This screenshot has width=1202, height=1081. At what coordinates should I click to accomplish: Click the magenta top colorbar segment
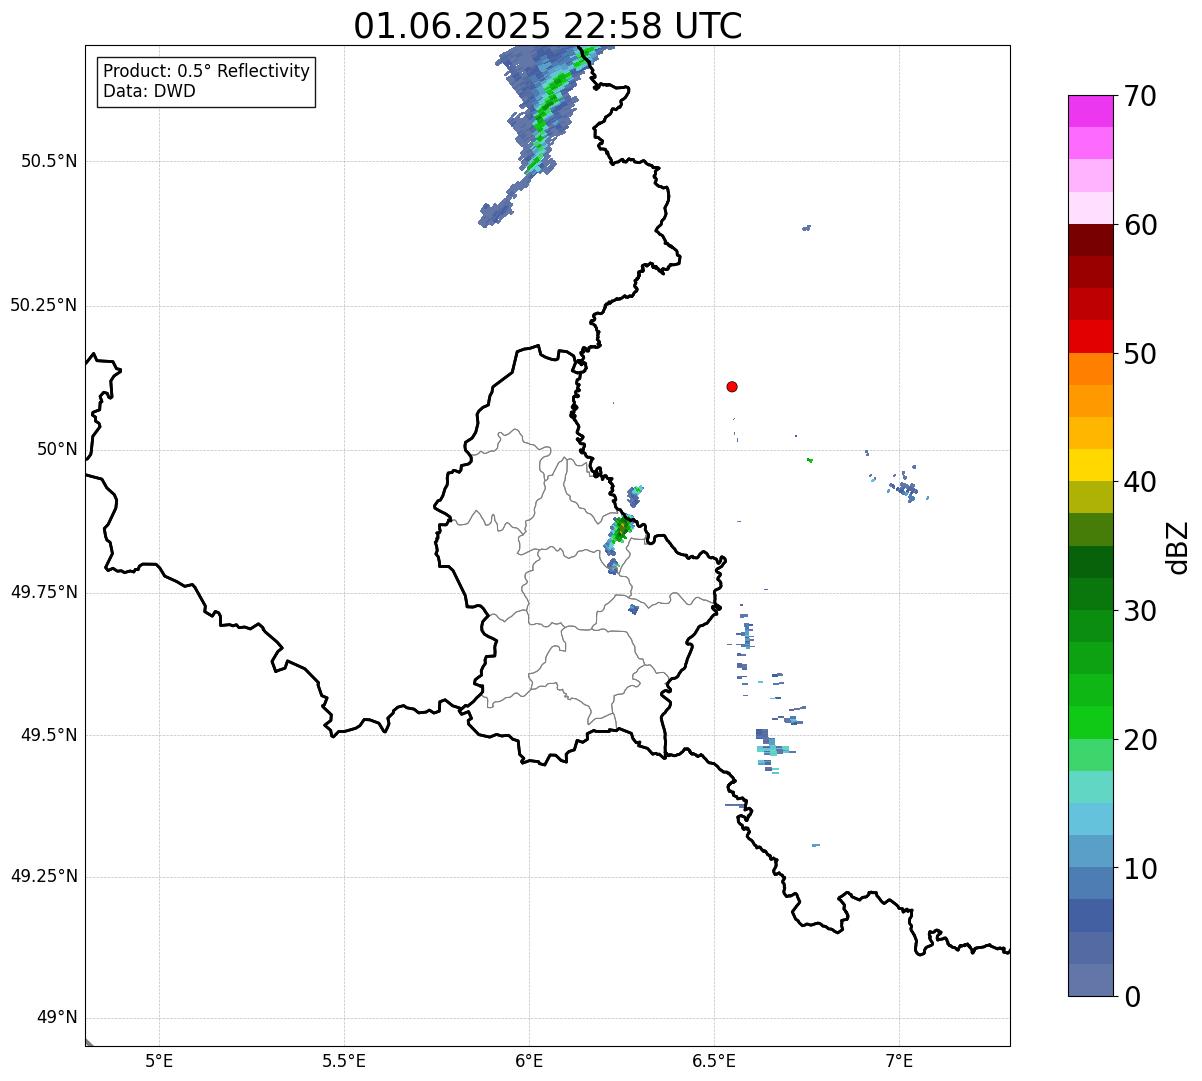(1091, 111)
